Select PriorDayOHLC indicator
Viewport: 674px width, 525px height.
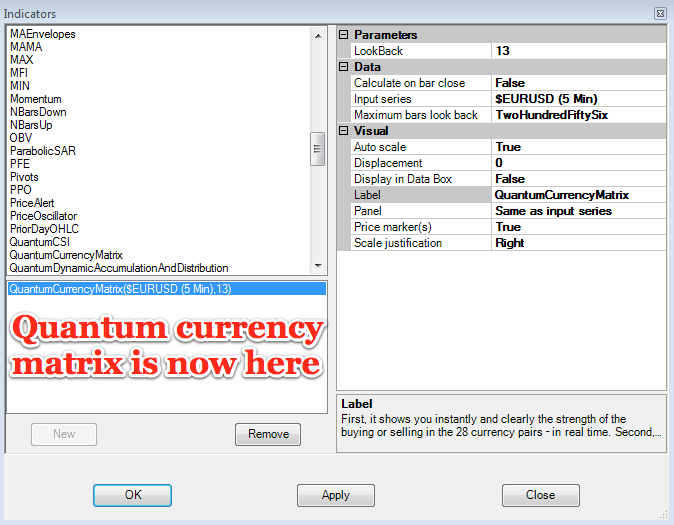pyautogui.click(x=44, y=229)
